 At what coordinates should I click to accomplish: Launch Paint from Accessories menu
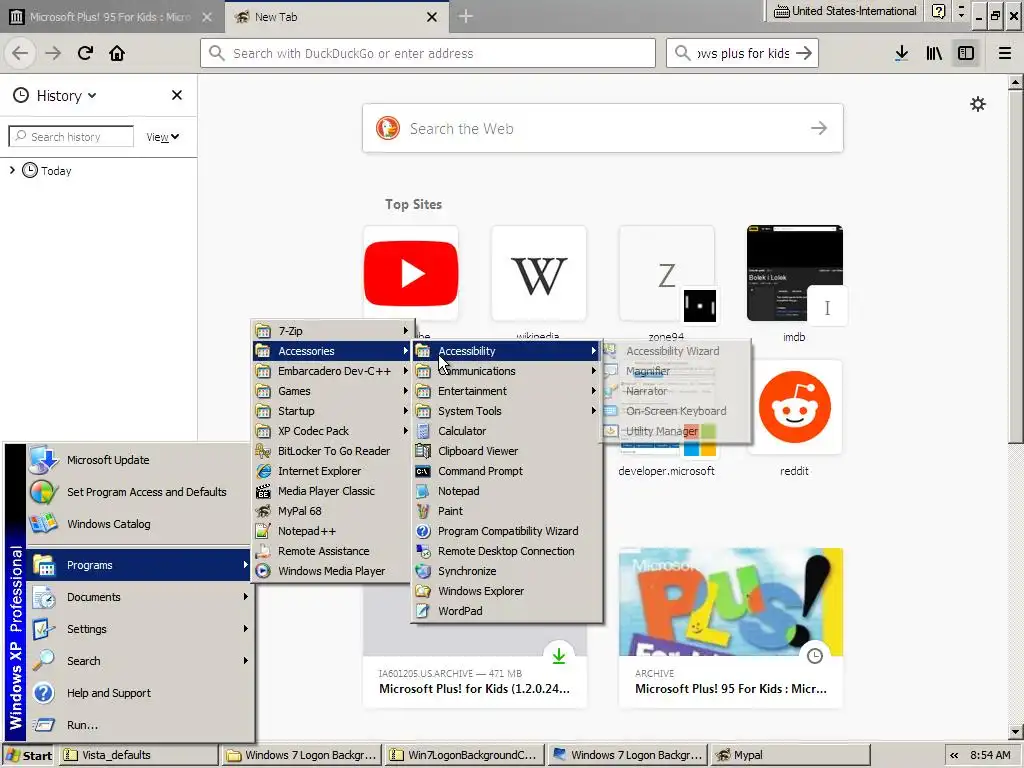click(506, 511)
